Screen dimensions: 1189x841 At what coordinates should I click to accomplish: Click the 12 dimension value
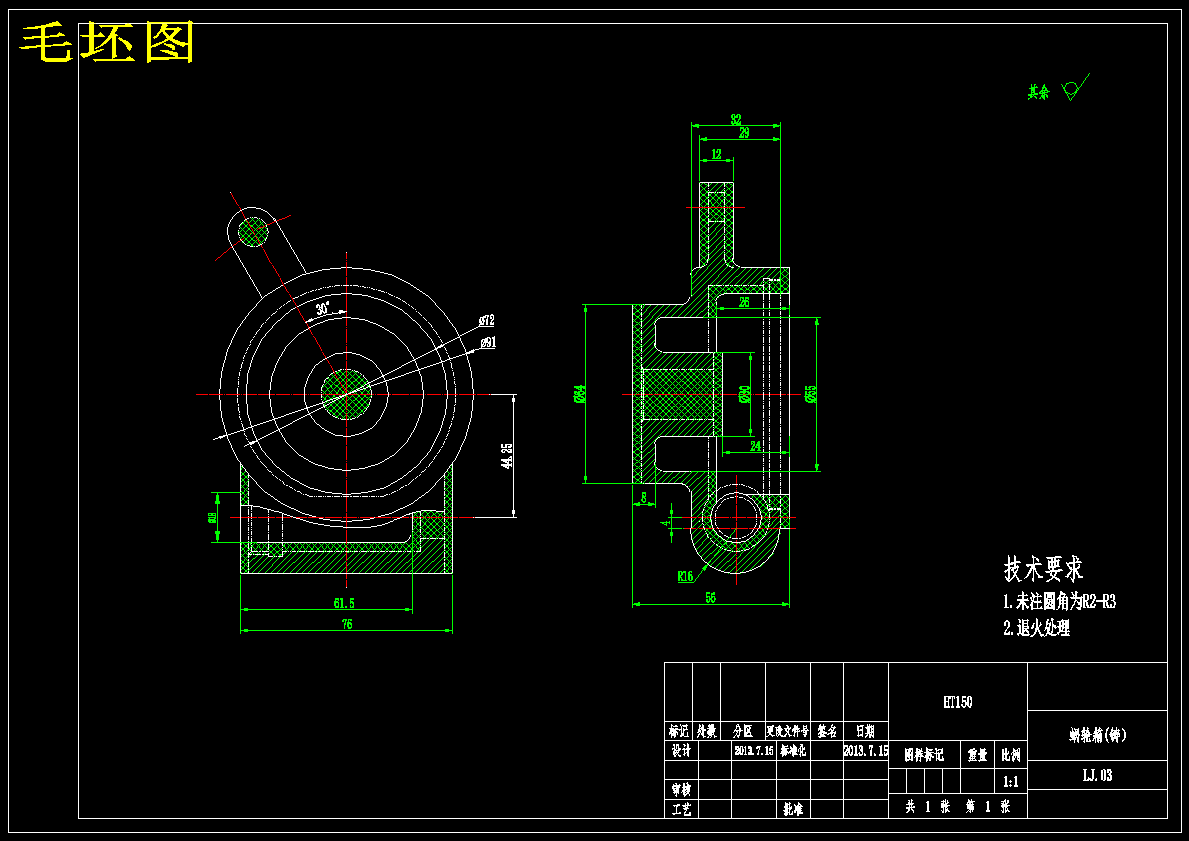pos(717,154)
